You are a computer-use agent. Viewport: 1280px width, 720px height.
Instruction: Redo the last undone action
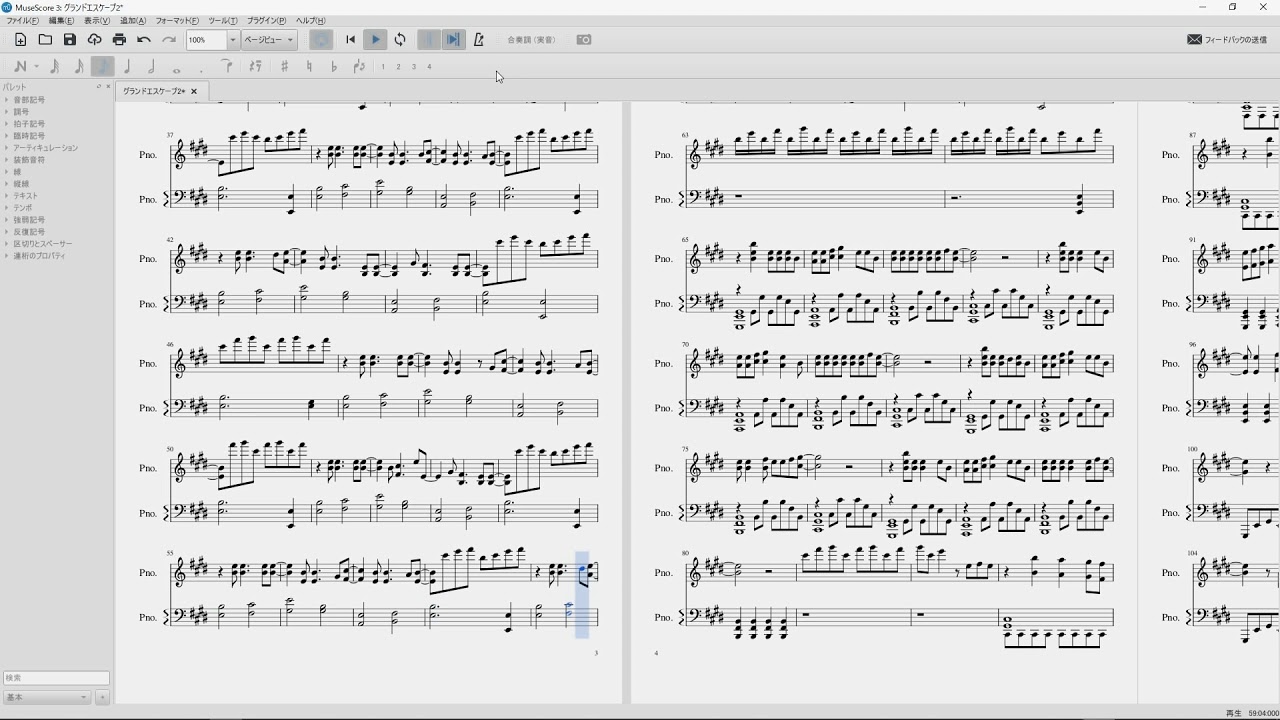coord(169,40)
